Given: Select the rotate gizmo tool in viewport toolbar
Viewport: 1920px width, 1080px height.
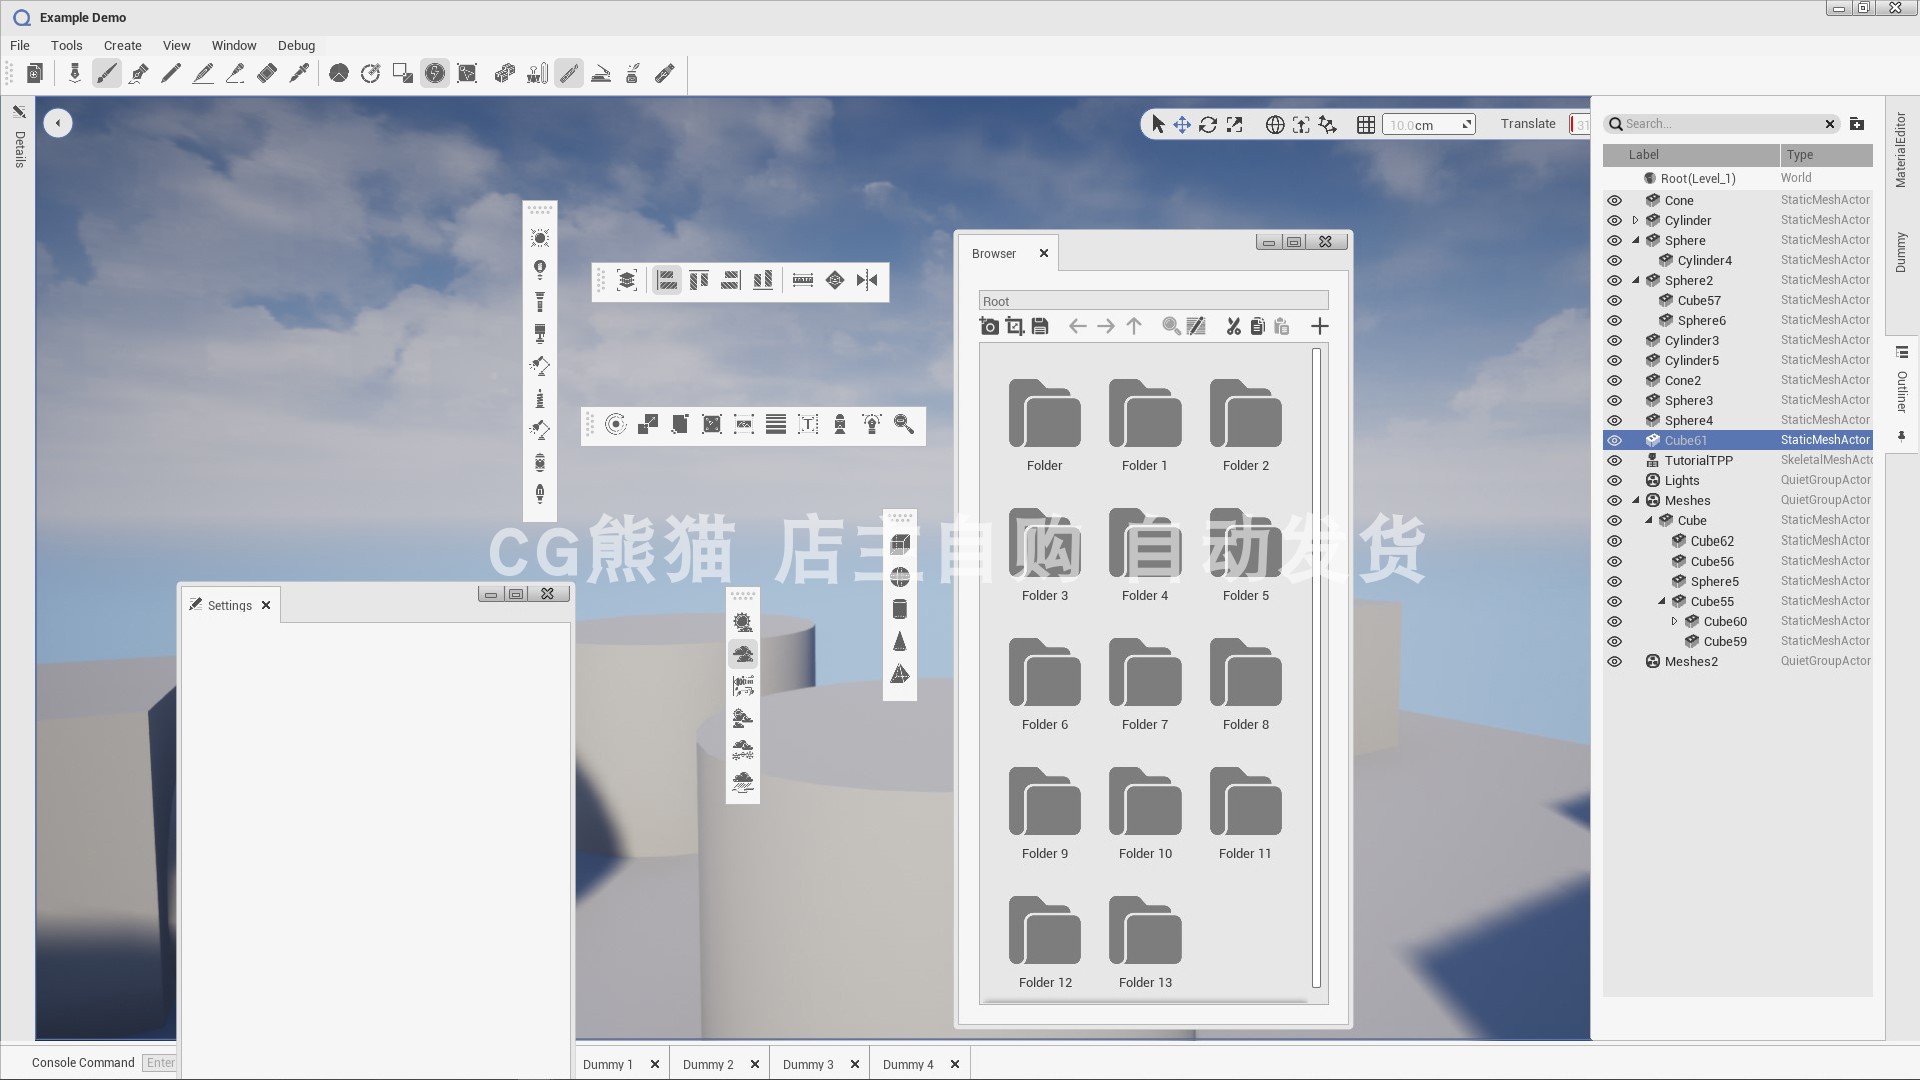Looking at the screenshot, I should pyautogui.click(x=1208, y=124).
